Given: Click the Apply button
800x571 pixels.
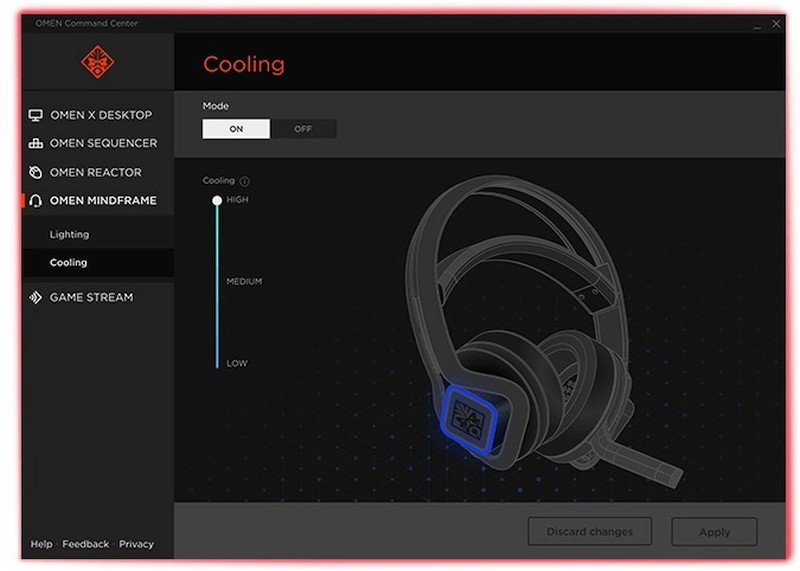Looking at the screenshot, I should [x=714, y=532].
